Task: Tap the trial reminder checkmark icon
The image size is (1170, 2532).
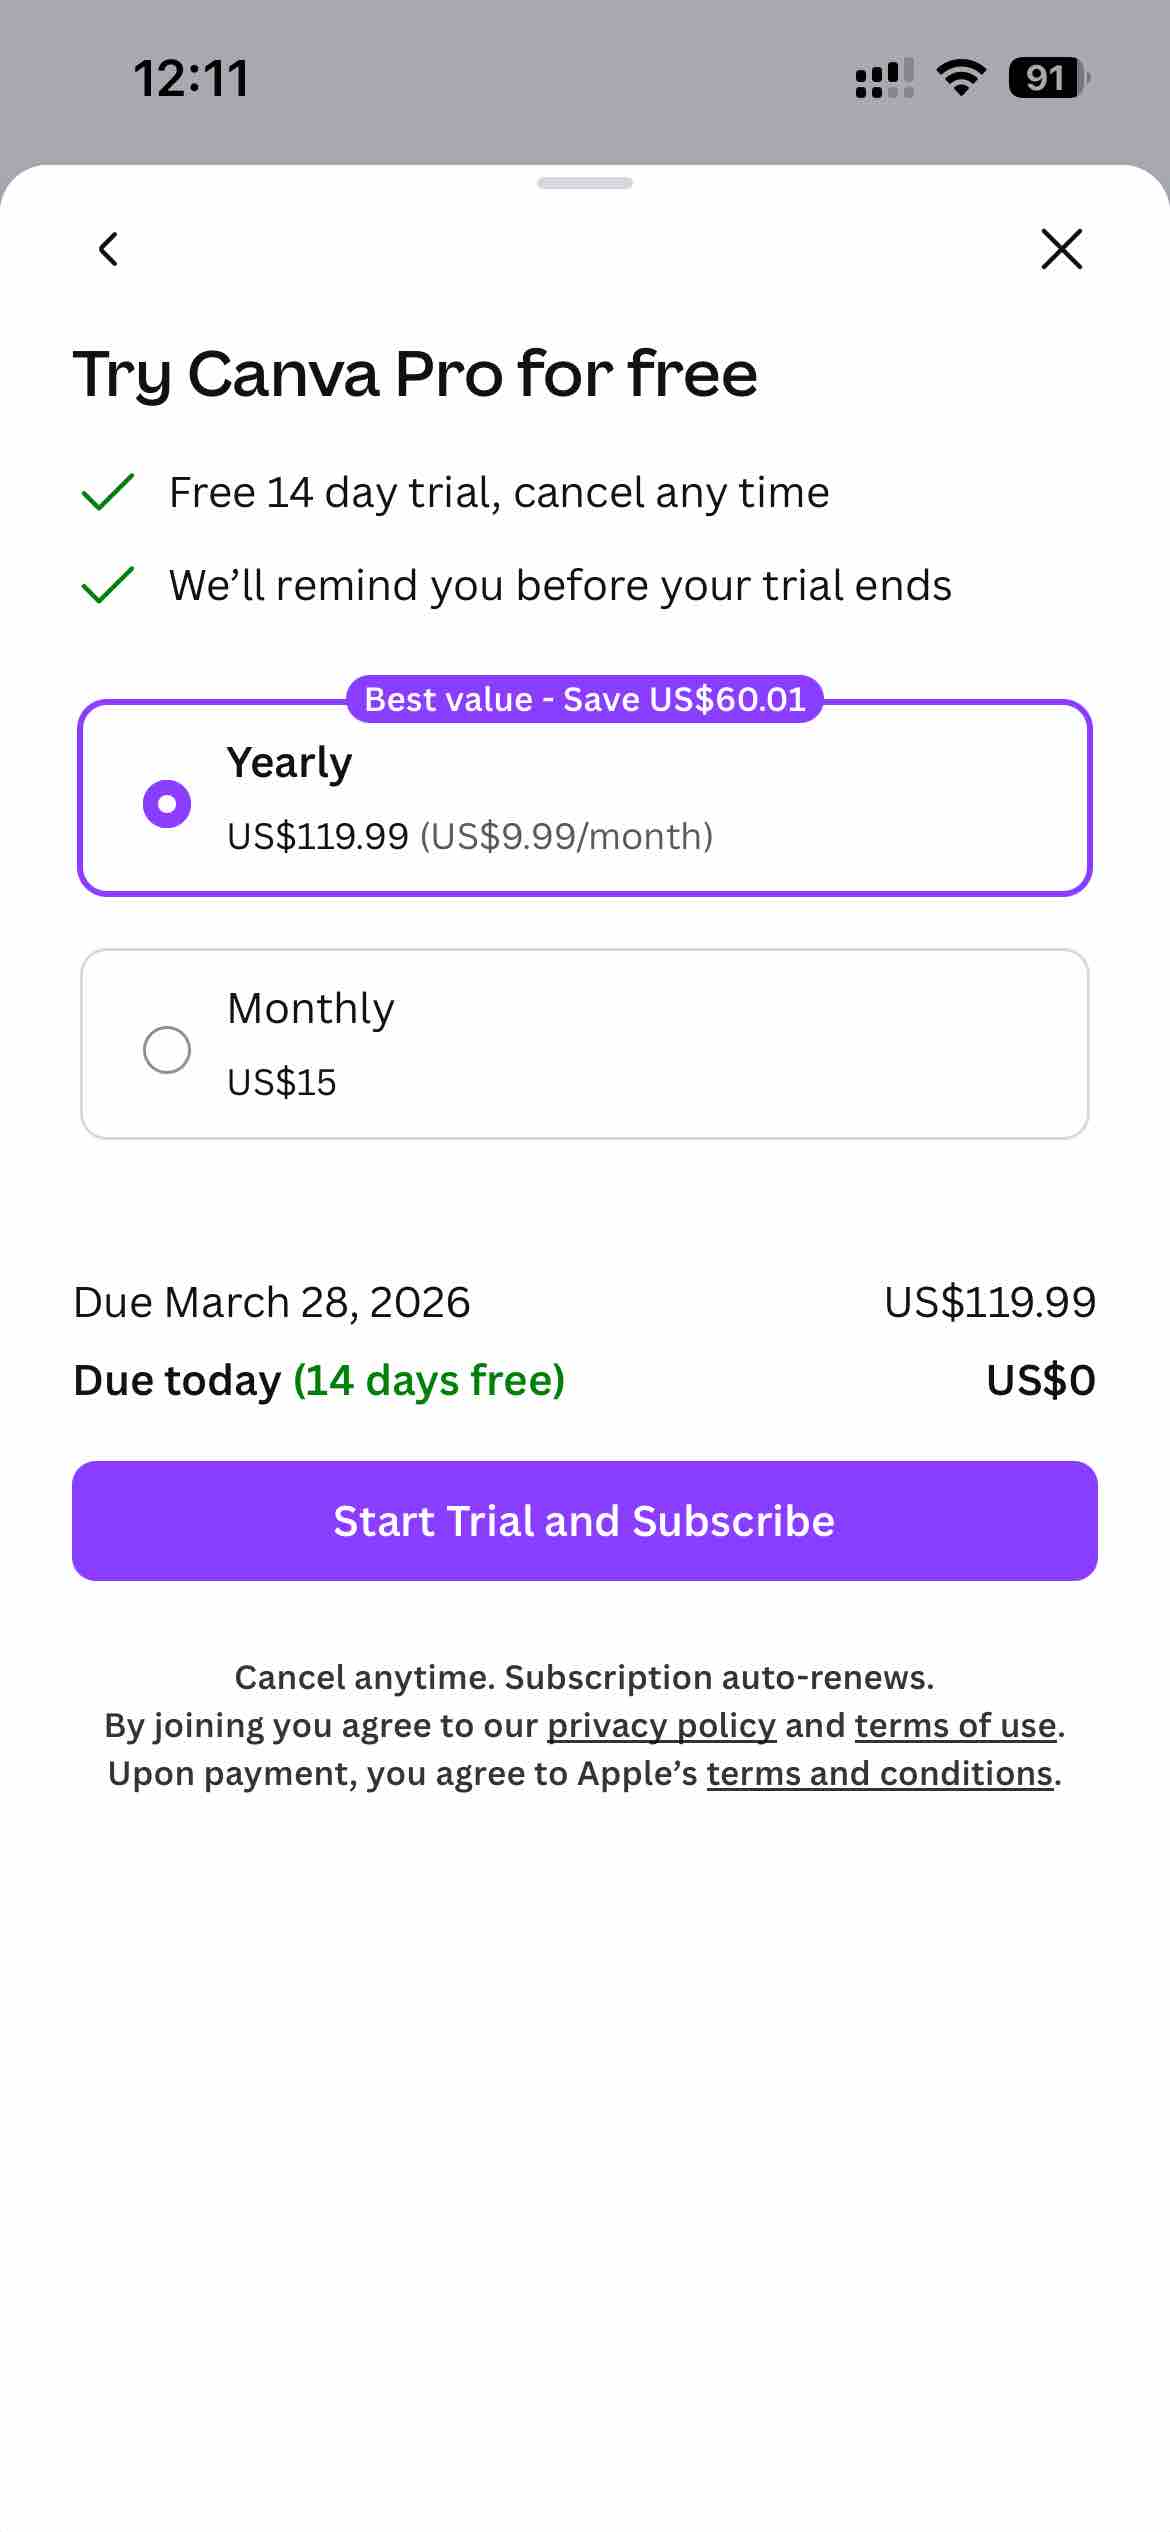Action: pos(107,585)
